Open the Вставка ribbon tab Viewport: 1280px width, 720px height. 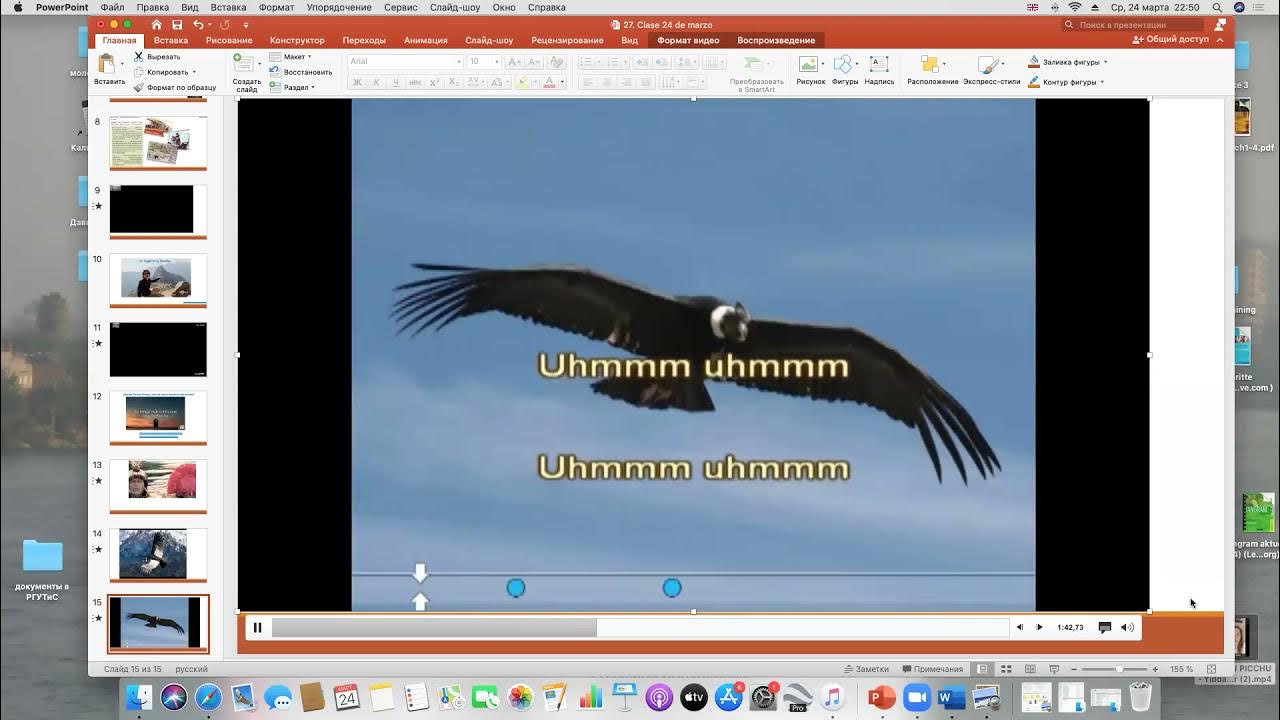tap(171, 40)
